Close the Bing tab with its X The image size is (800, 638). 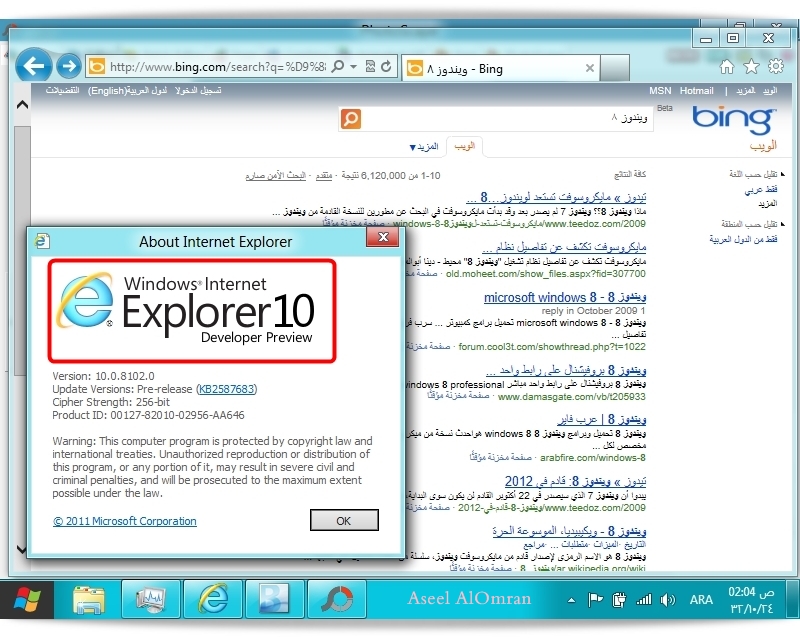(590, 68)
